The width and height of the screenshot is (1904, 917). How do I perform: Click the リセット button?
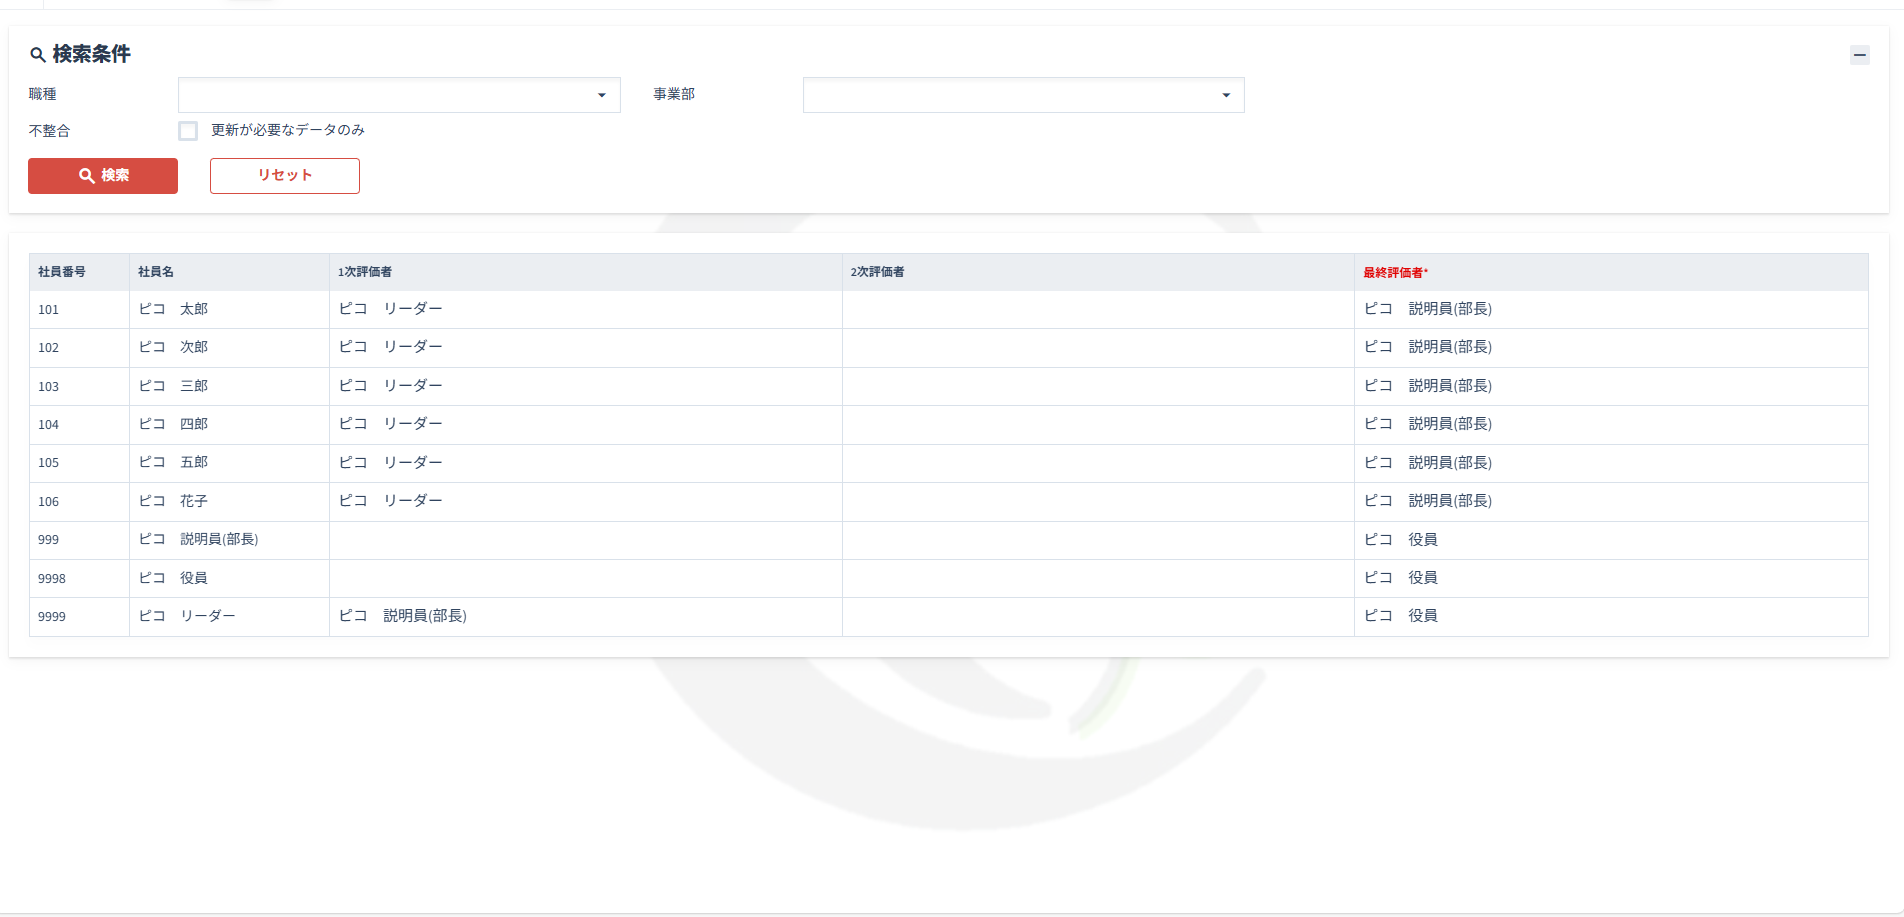pos(285,176)
